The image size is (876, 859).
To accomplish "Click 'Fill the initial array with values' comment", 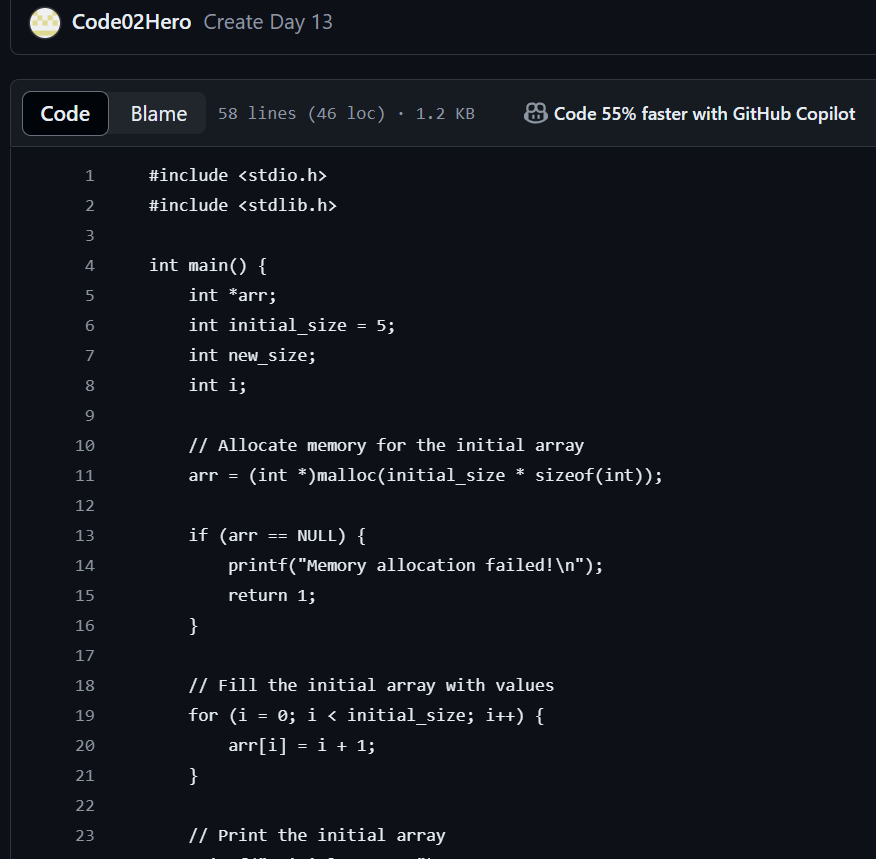I will point(371,685).
